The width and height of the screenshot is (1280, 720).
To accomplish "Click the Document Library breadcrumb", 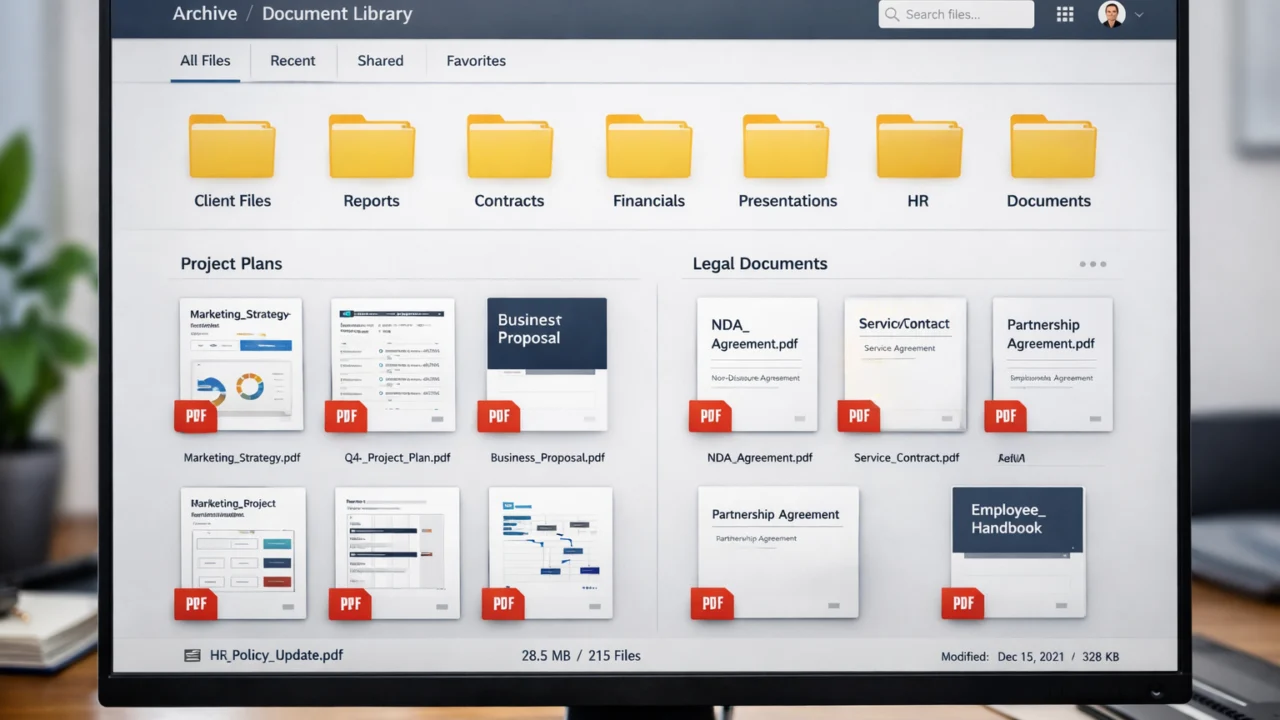I will pos(337,14).
